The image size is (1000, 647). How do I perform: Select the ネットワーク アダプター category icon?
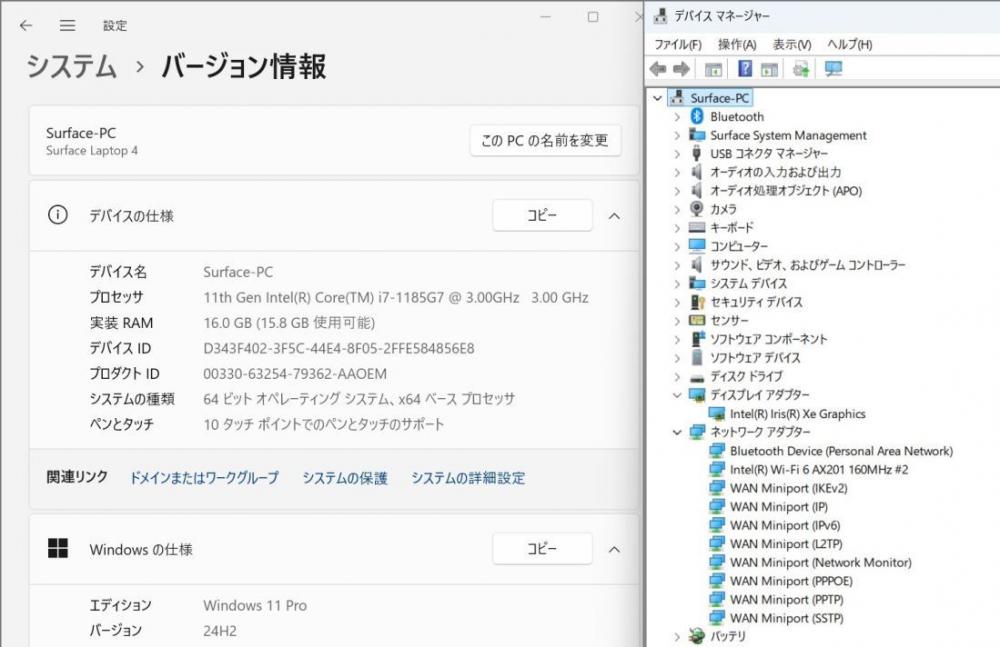click(x=697, y=432)
